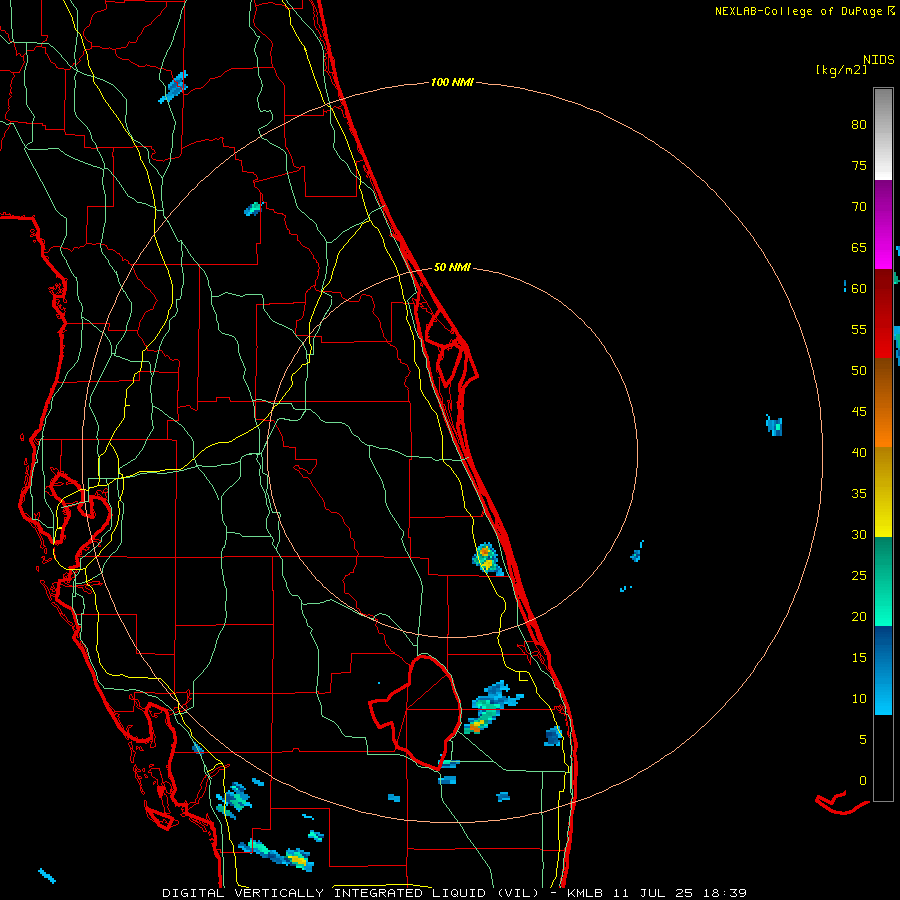Viewport: 900px width, 900px height.
Task: Click the "DIGITAL VERTICALLY INTEGRATED LIQUID (VIL)" caption
Action: (351, 893)
